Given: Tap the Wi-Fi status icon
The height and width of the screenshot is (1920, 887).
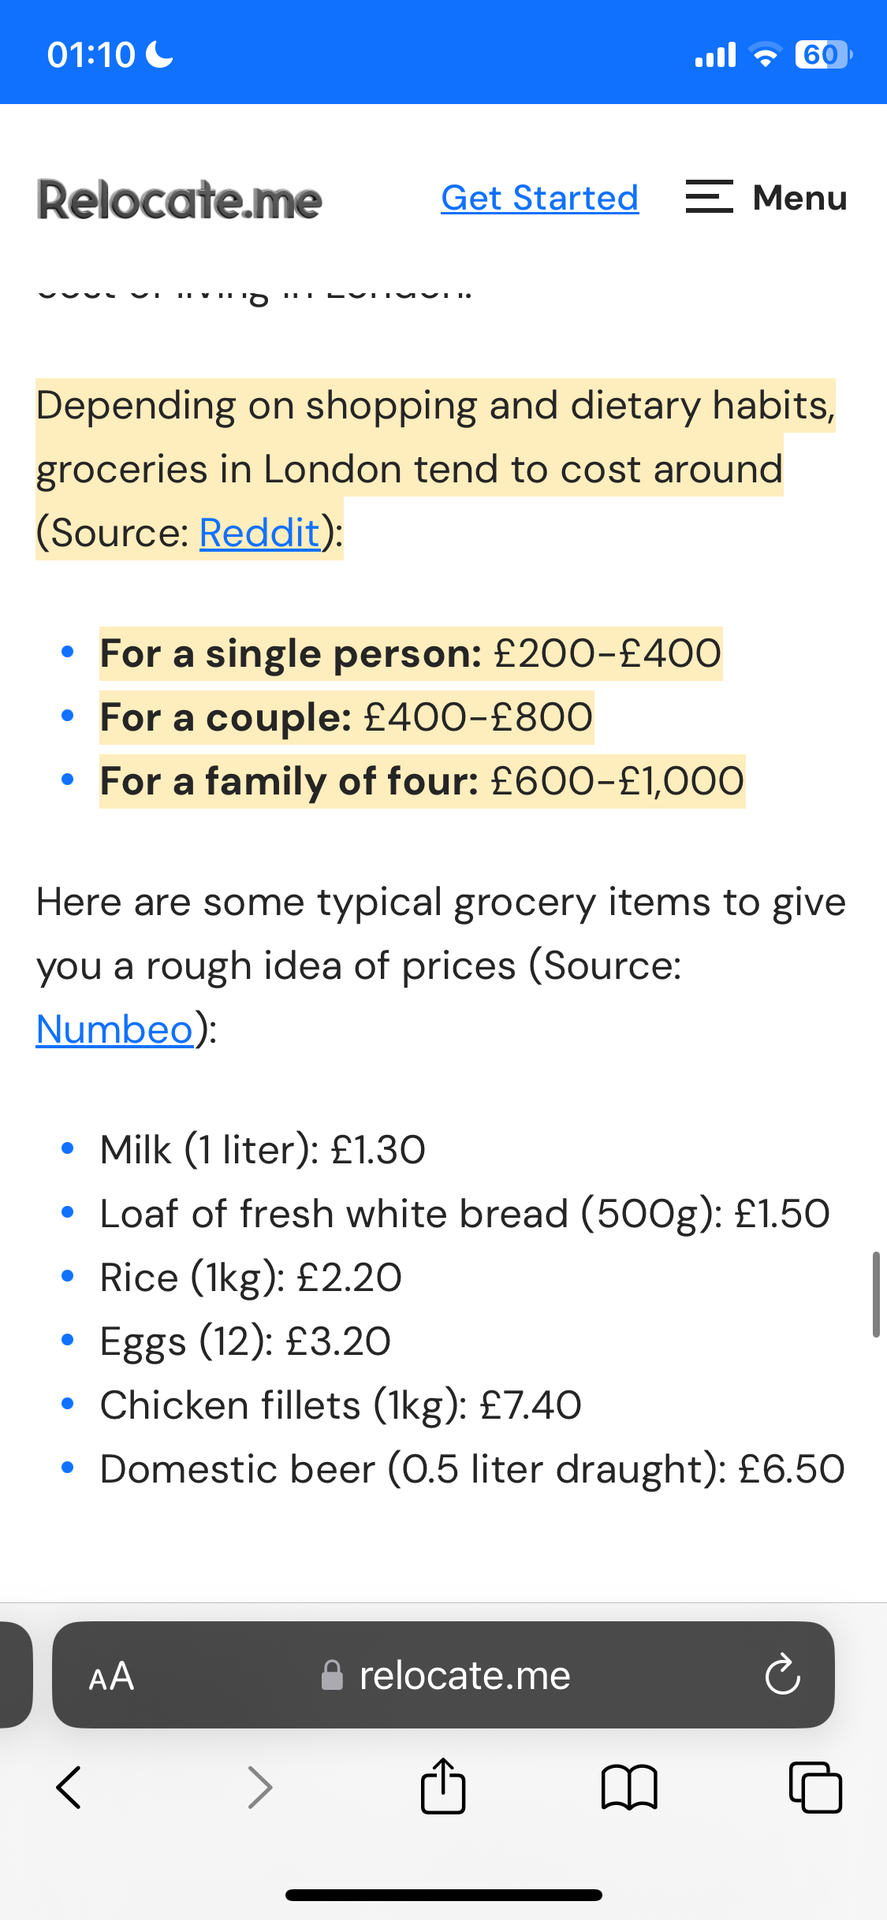Looking at the screenshot, I should tap(765, 56).
